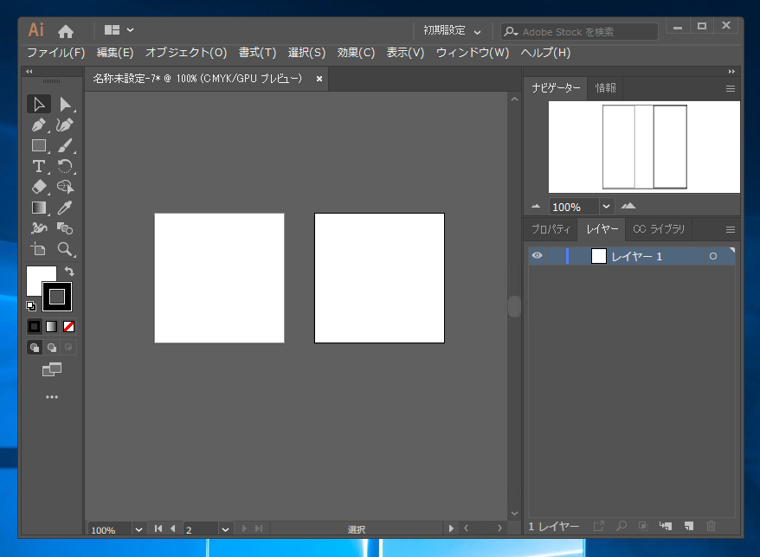Screen dimensions: 760x557
Task: Open the ファイル(F) menu
Action: tap(56, 52)
